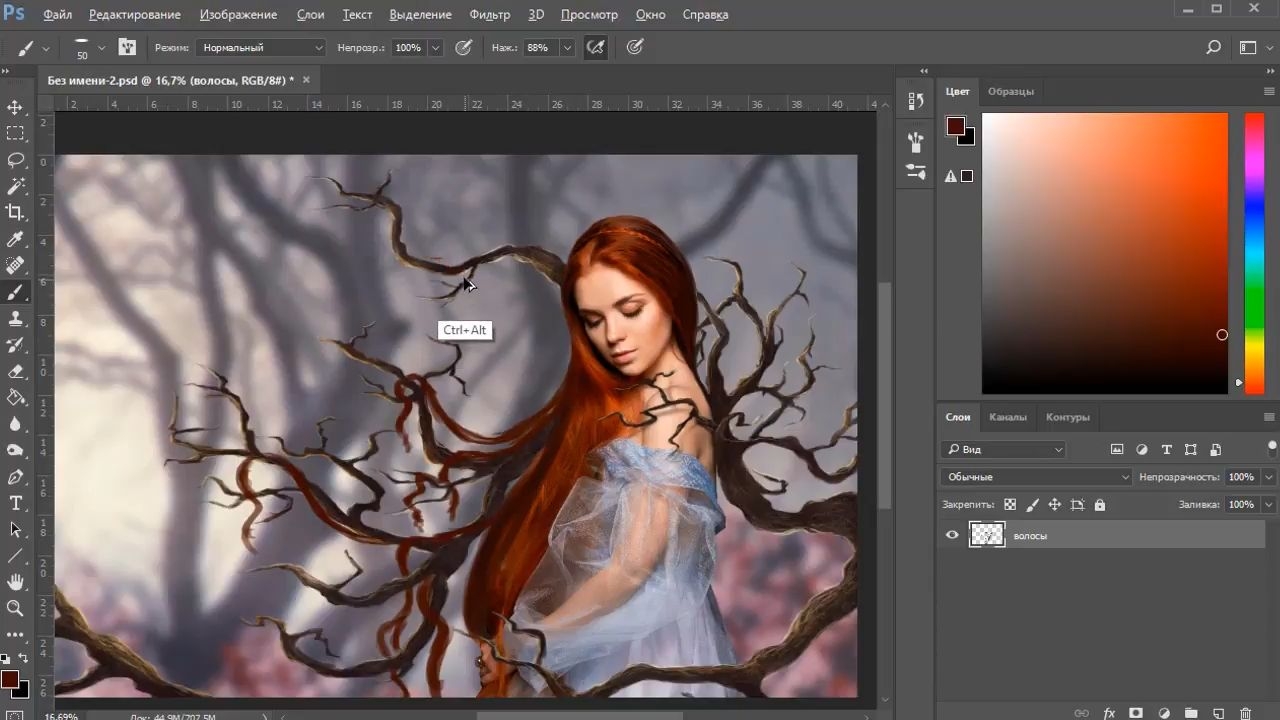Open the brush settings panel icon
This screenshot has height=720, width=1280.
point(127,47)
